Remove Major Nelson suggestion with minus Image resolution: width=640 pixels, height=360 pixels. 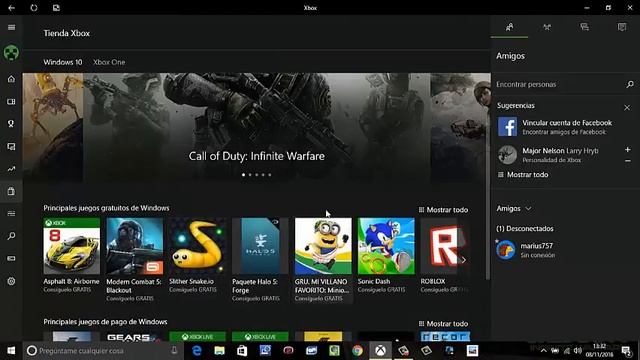coord(628,161)
